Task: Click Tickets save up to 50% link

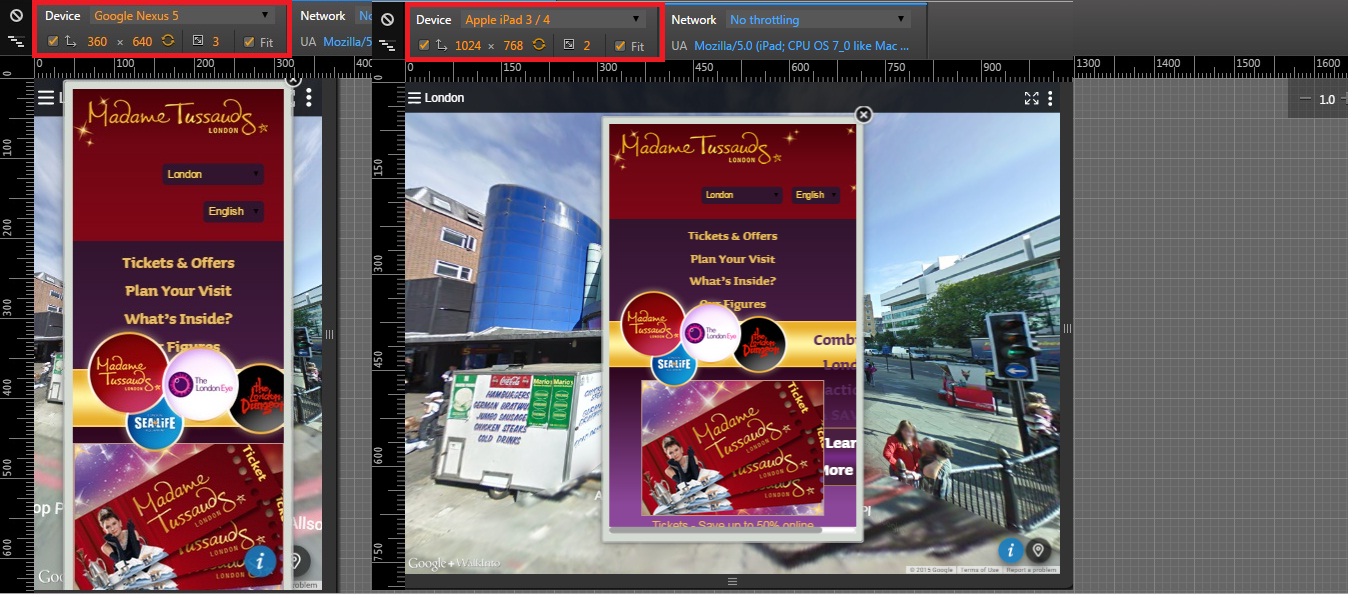Action: click(x=733, y=524)
